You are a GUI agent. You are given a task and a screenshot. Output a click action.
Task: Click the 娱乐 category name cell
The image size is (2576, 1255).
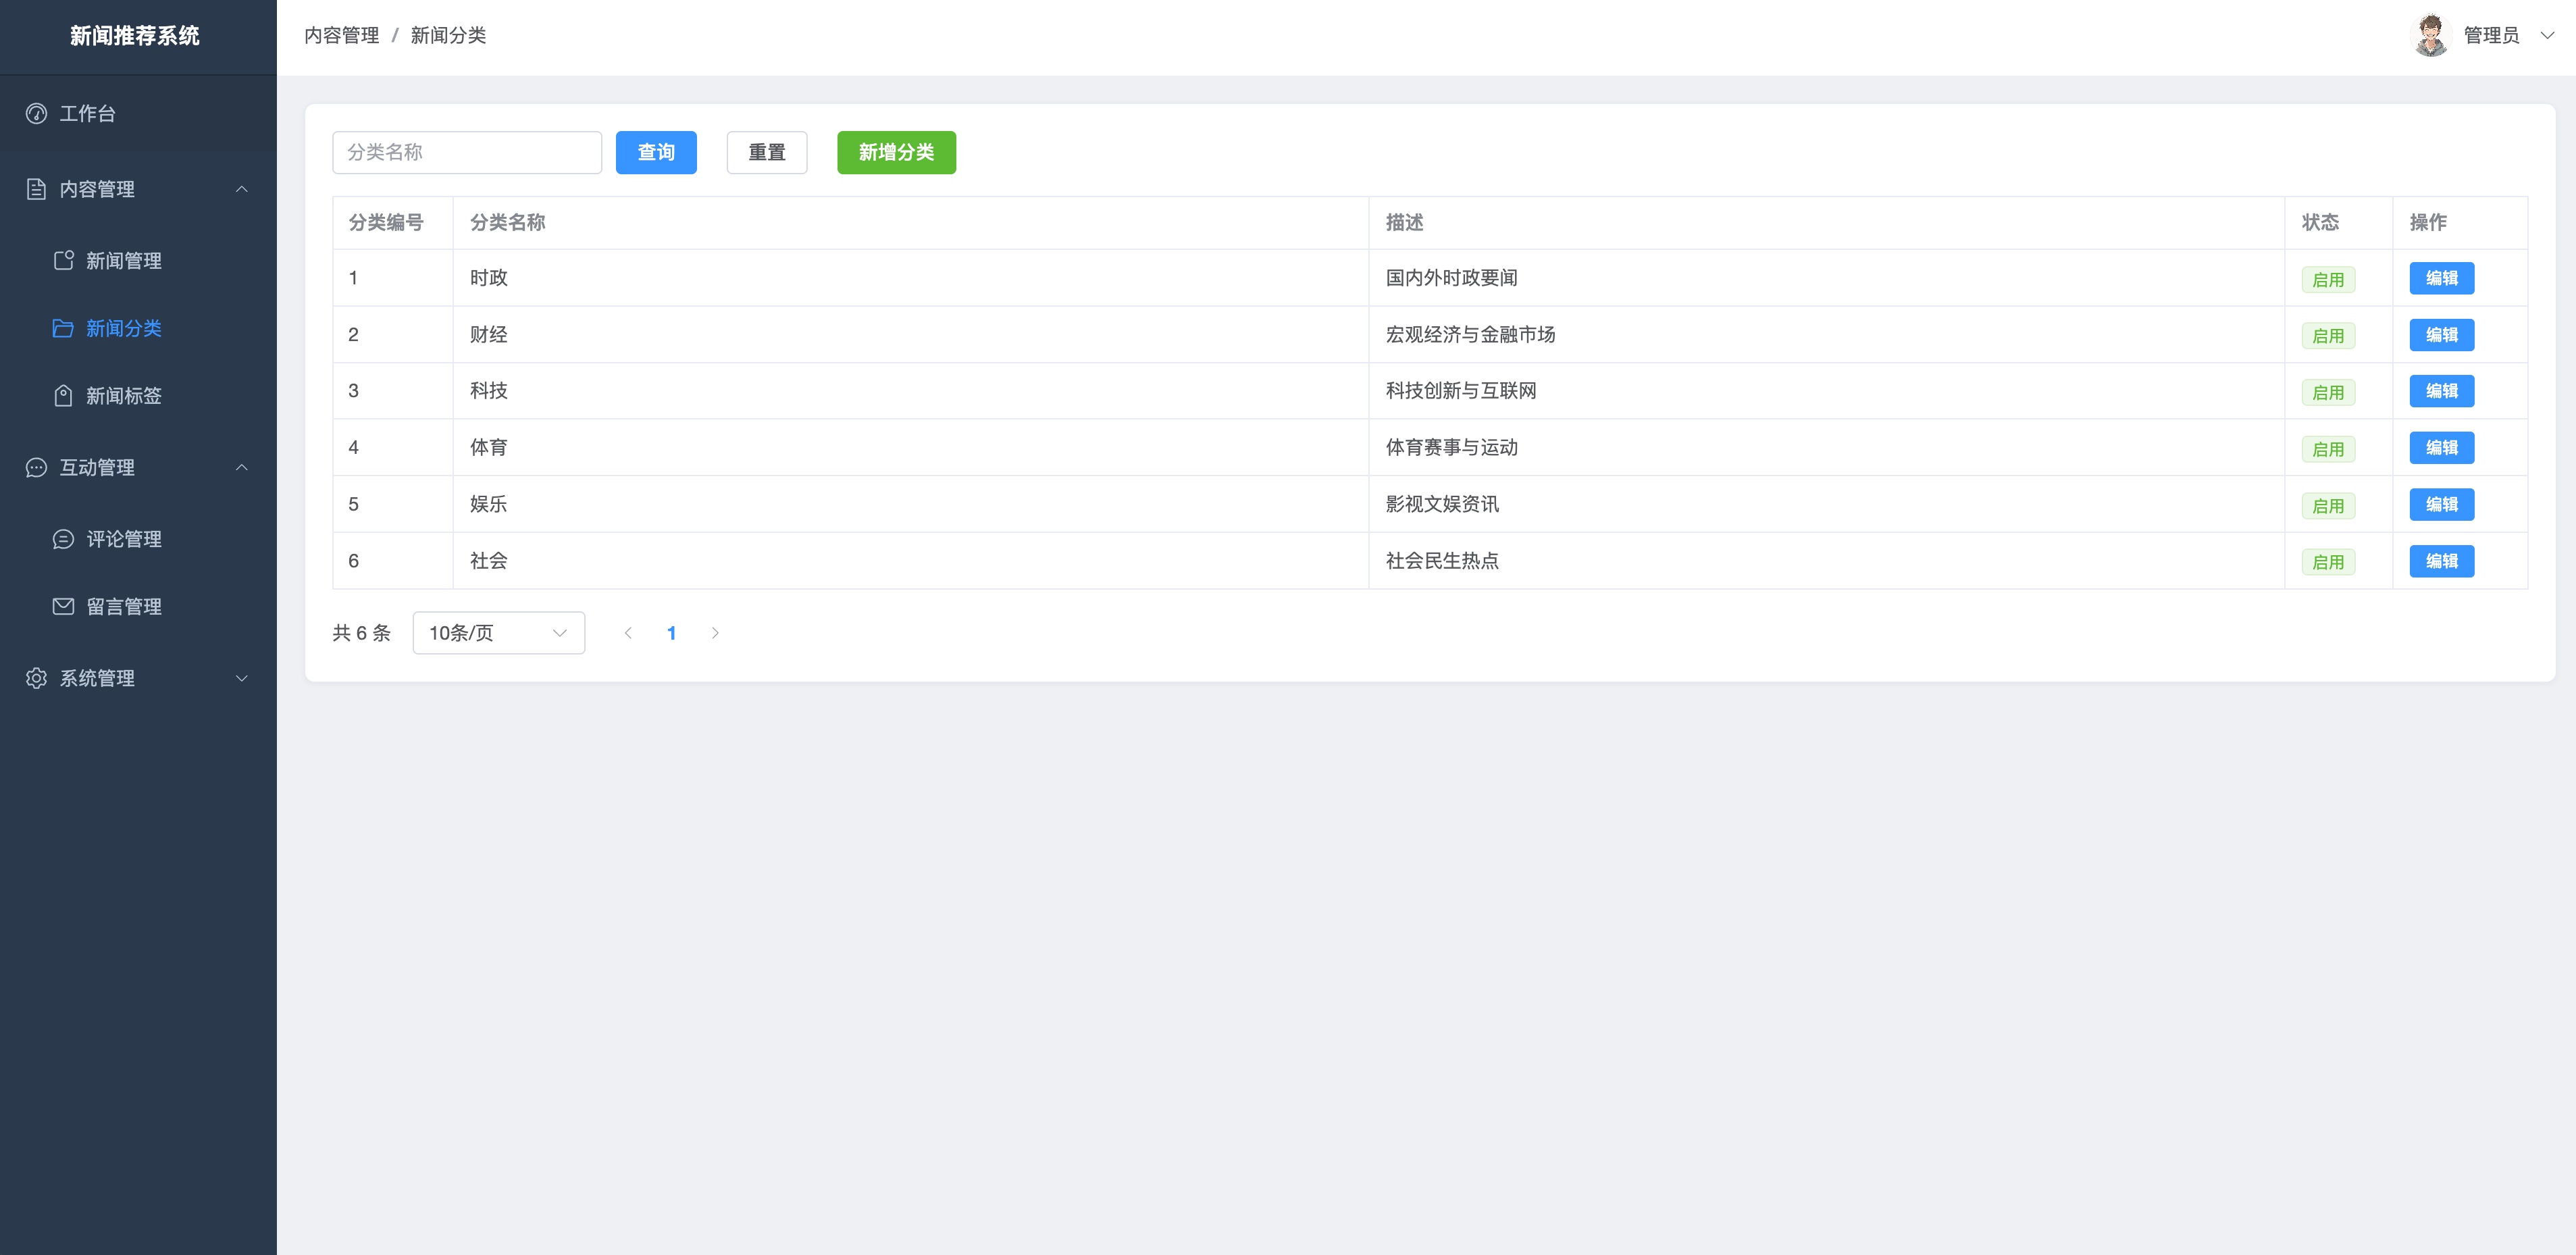coord(911,504)
